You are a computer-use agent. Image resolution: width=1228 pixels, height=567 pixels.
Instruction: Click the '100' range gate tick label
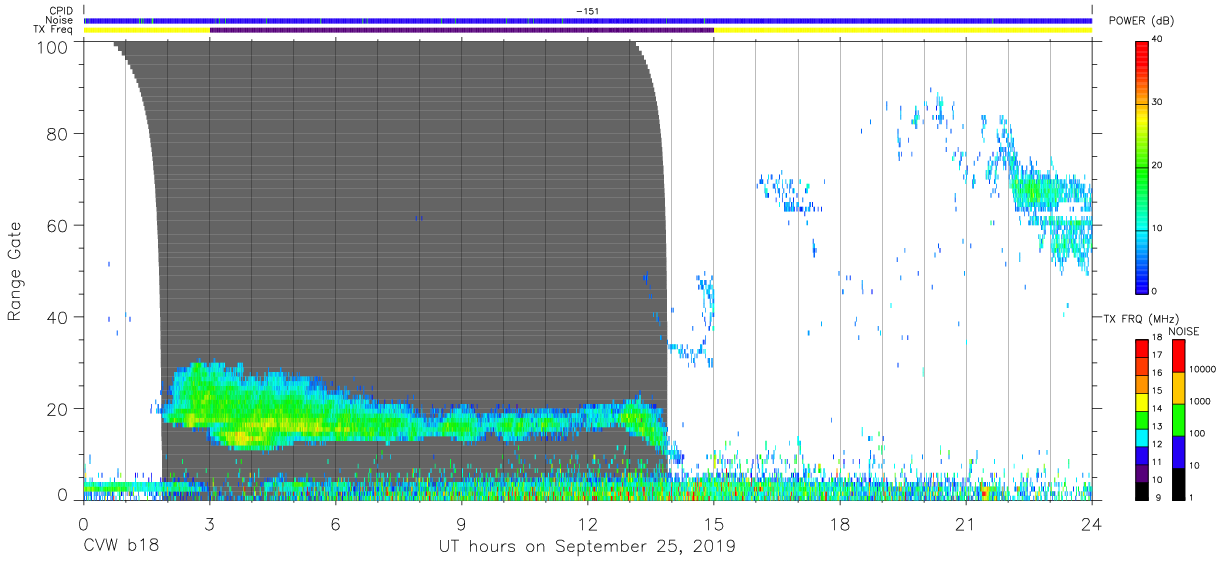click(52, 47)
